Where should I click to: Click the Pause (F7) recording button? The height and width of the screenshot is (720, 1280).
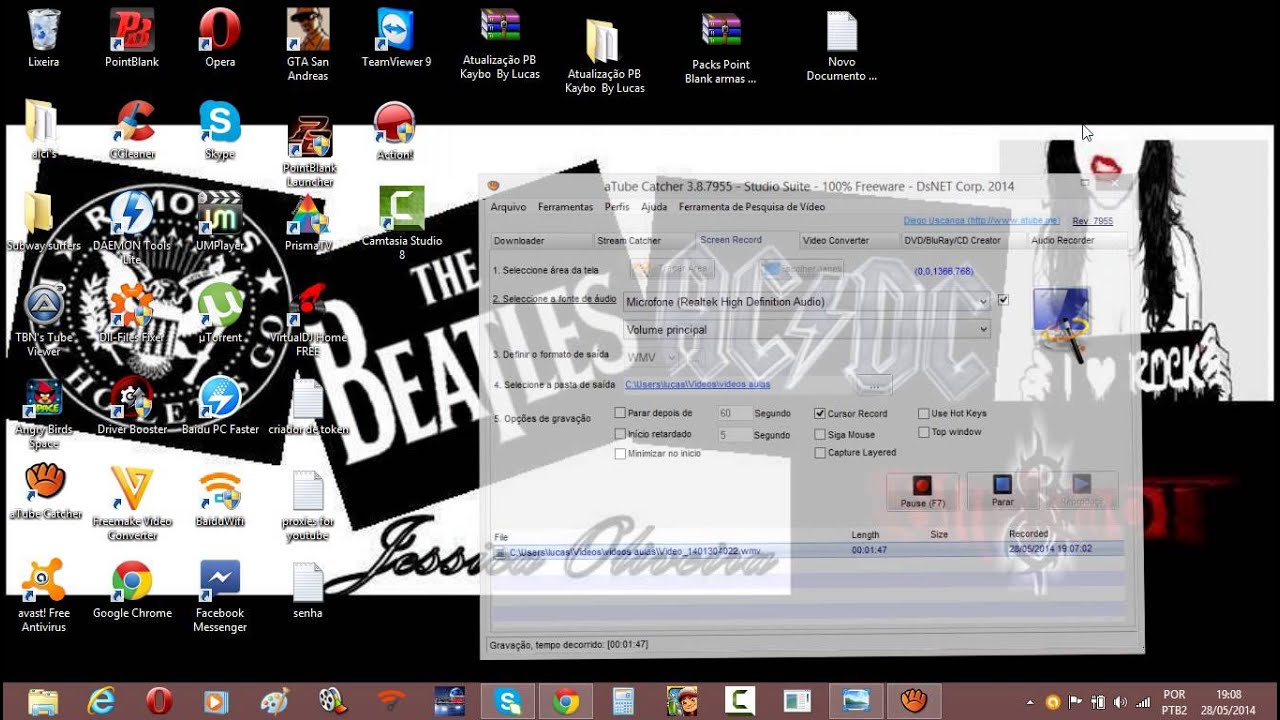(922, 492)
